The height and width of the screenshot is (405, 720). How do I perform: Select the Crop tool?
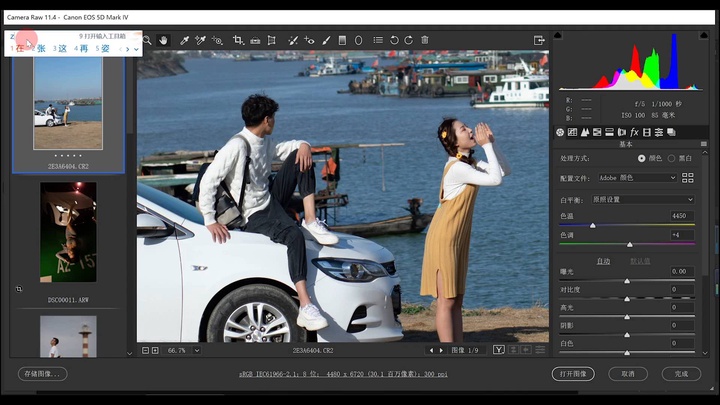click(238, 40)
